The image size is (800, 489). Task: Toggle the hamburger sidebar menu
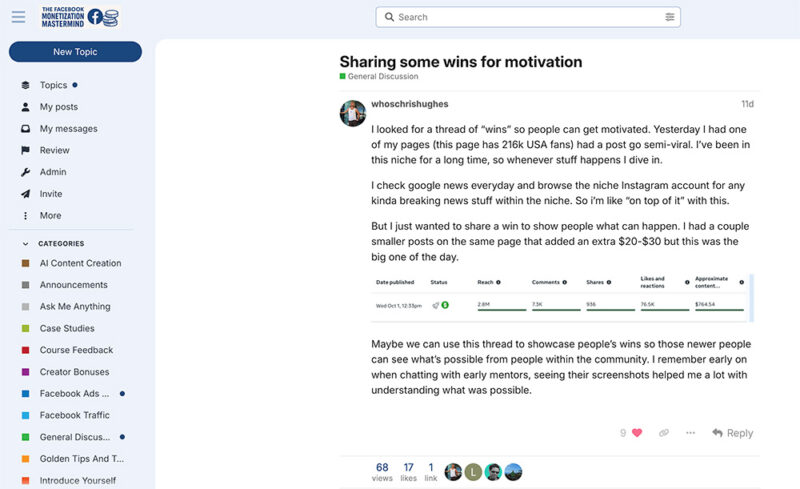tap(18, 17)
